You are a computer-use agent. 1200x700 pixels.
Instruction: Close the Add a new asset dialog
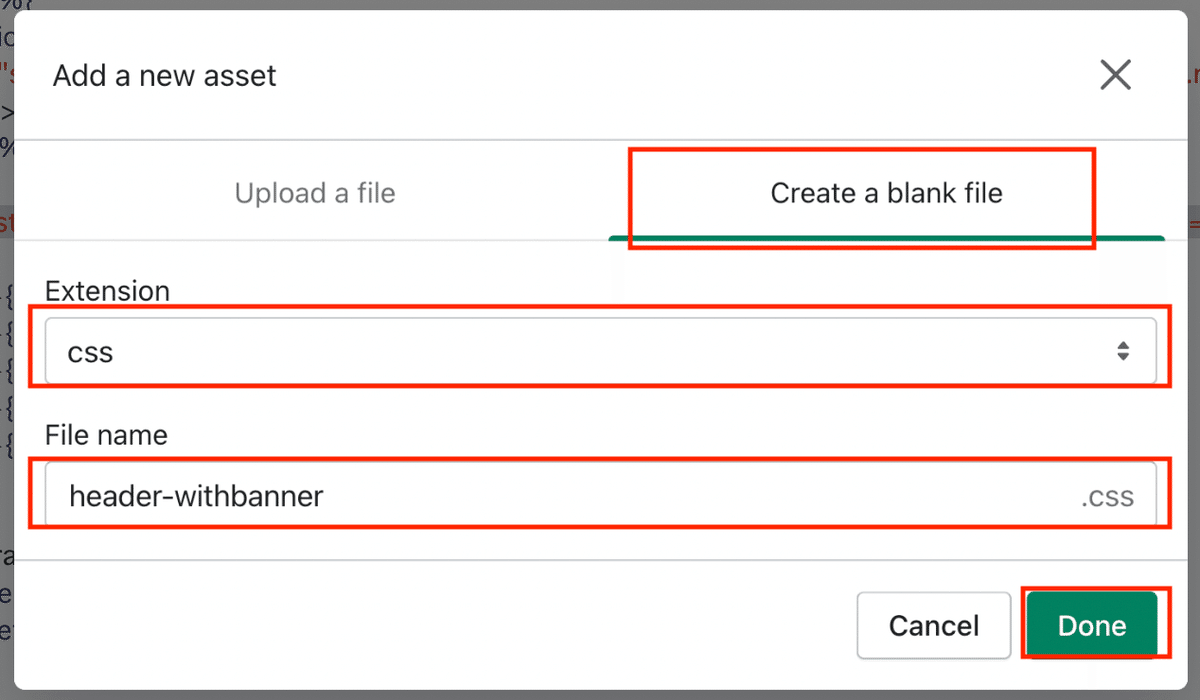pyautogui.click(x=1115, y=75)
